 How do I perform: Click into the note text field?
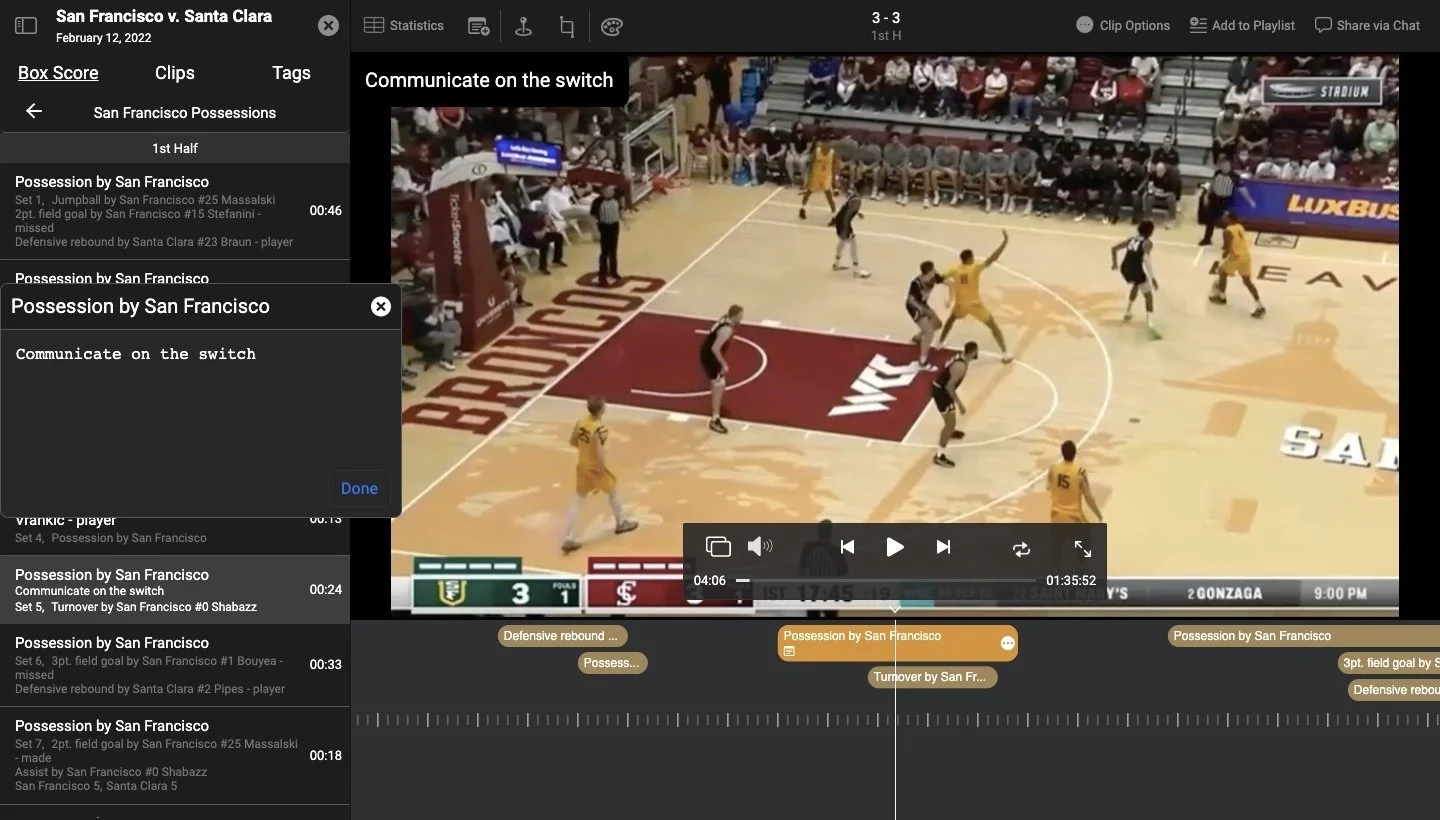201,400
